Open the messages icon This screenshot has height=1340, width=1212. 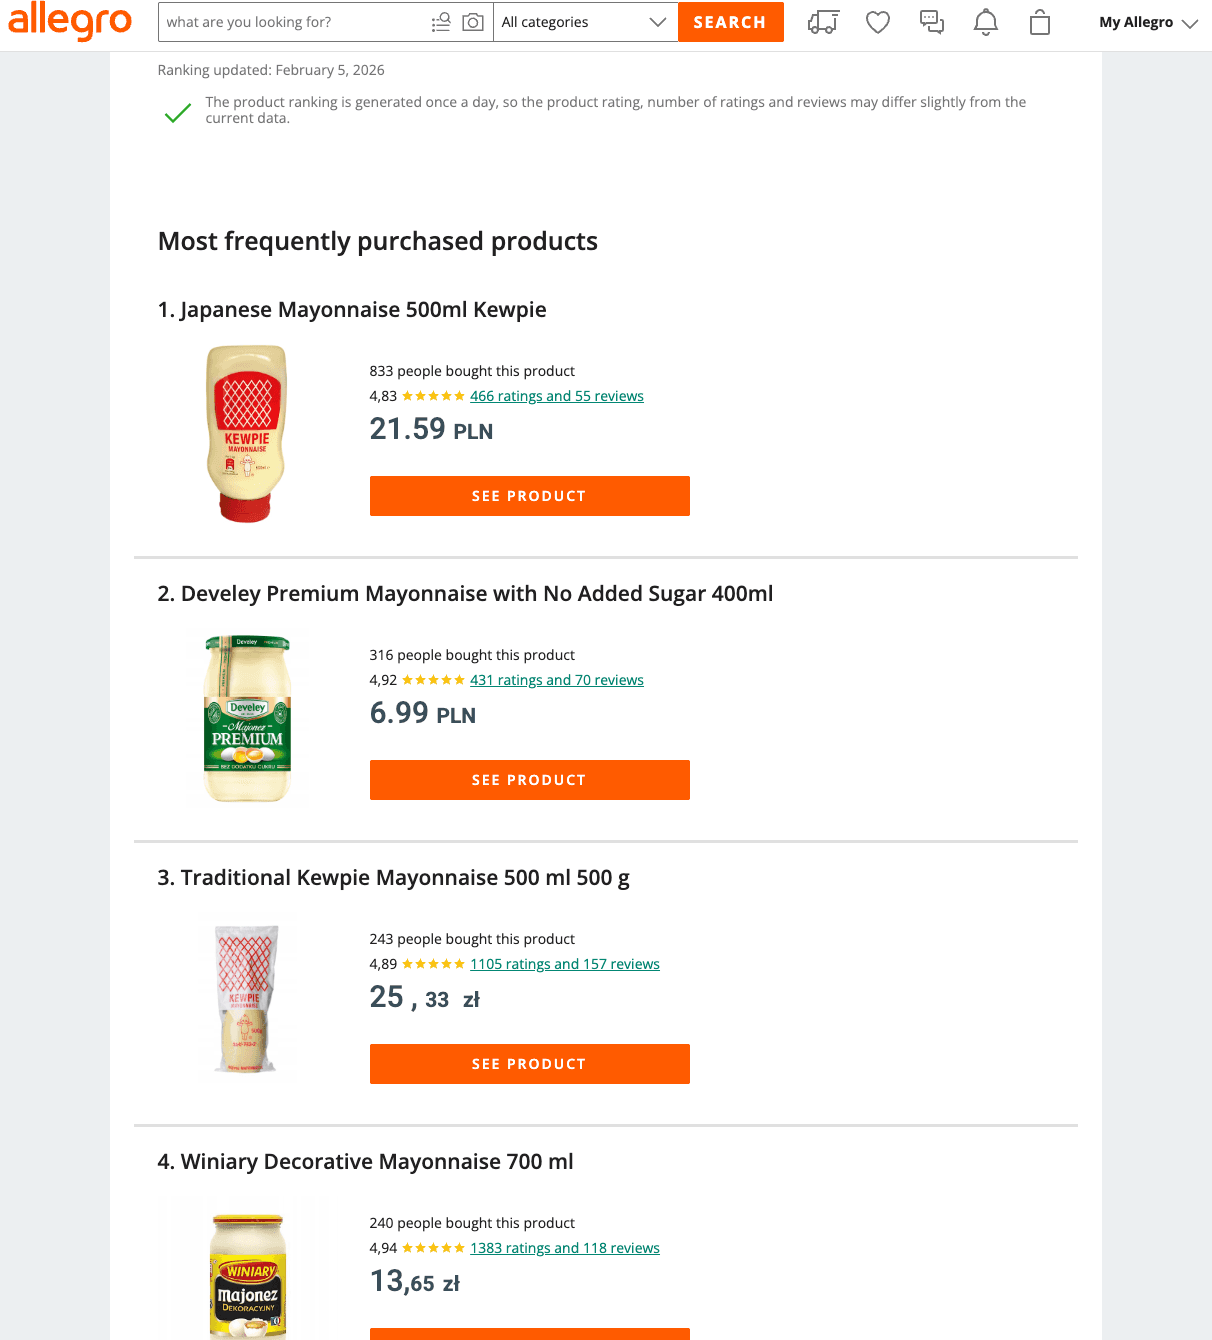pos(931,22)
